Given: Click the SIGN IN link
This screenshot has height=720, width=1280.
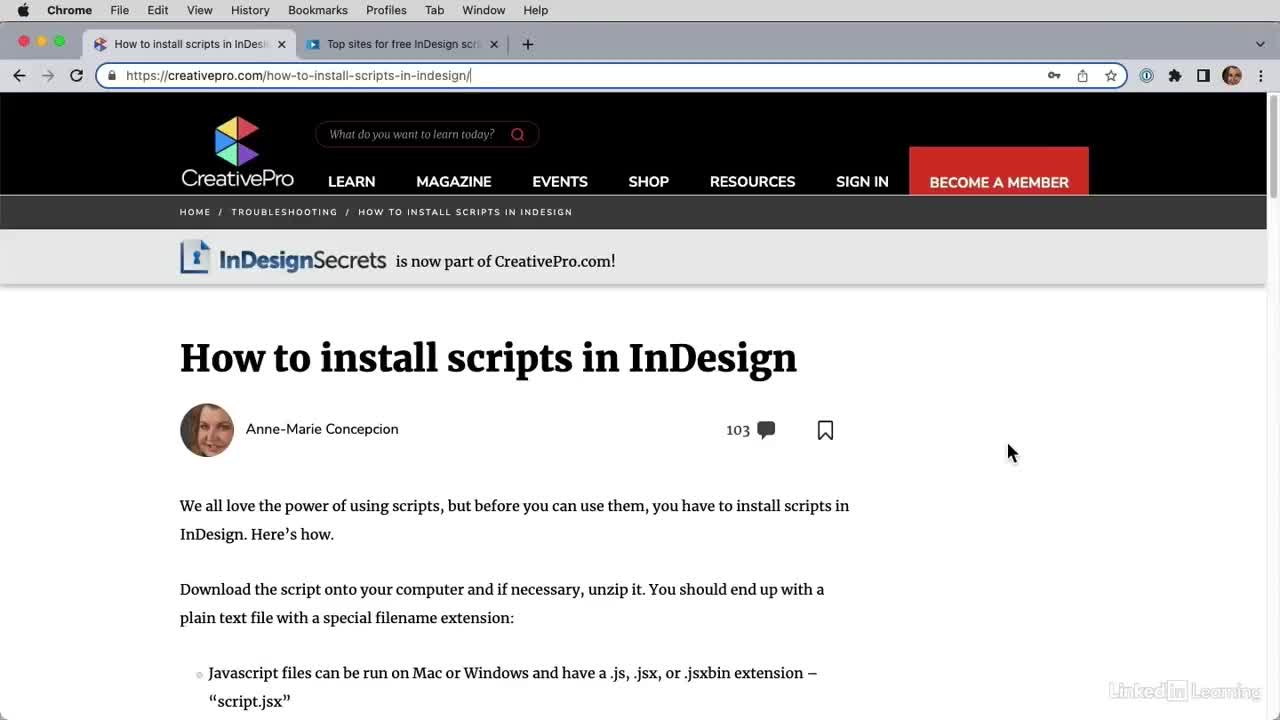Looking at the screenshot, I should tap(862, 182).
